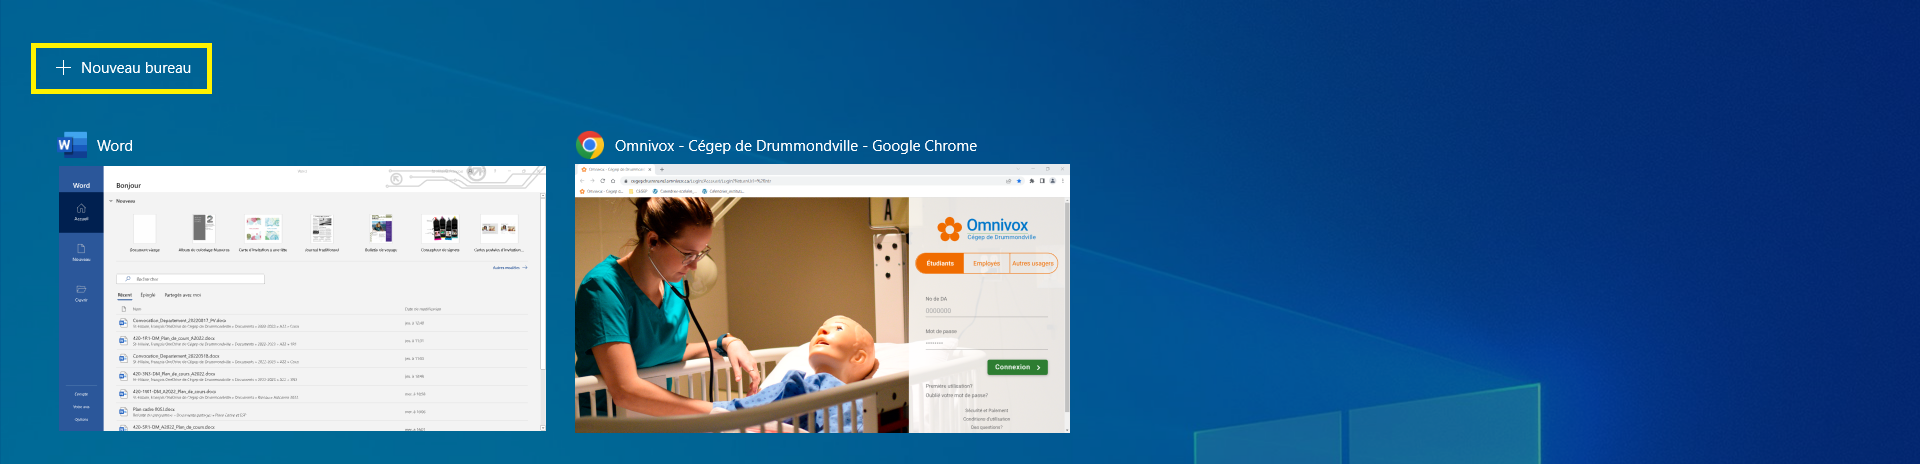Click the blue Word app icon
This screenshot has width=1920, height=464.
click(x=72, y=145)
